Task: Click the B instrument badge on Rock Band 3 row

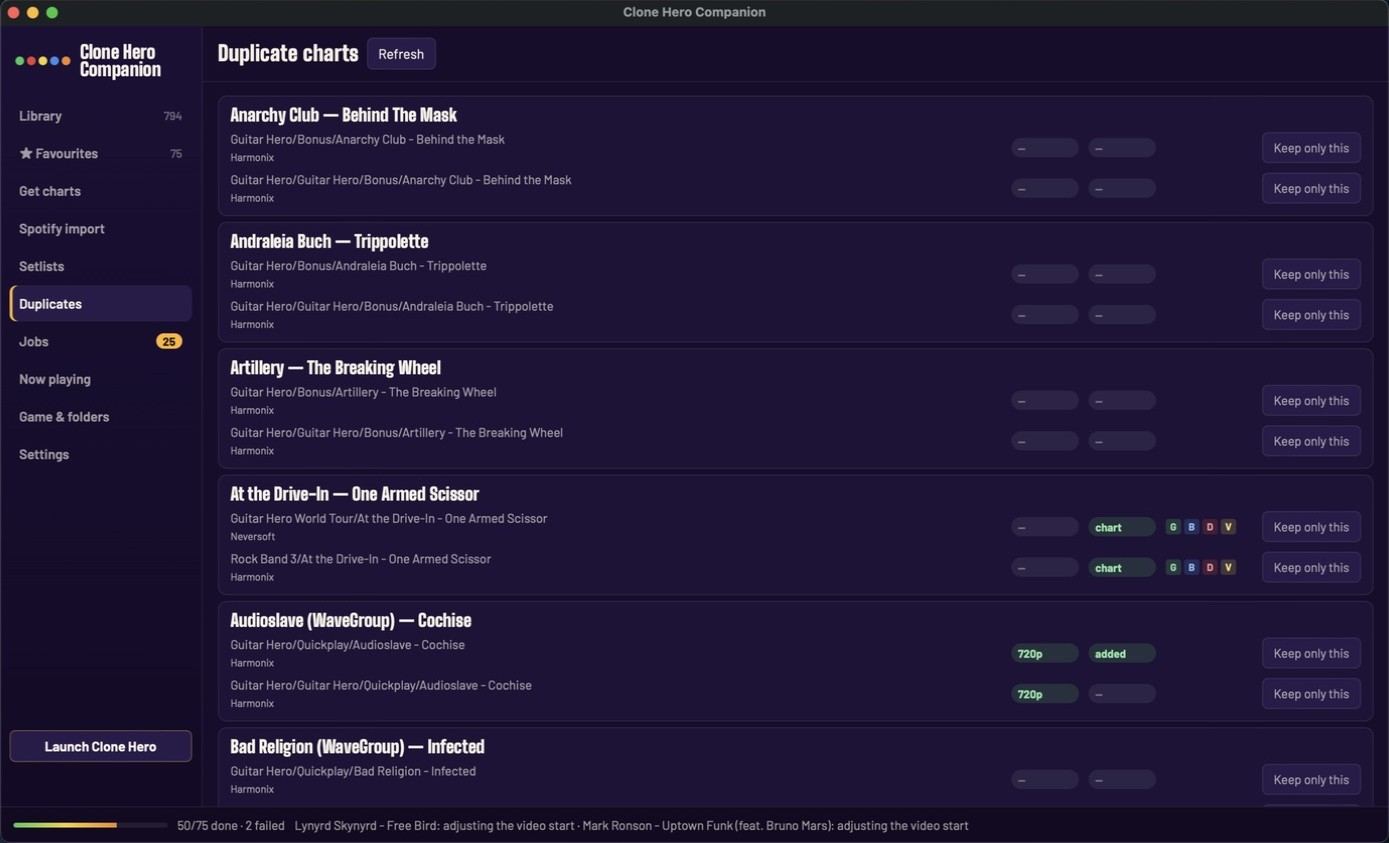Action: point(1191,567)
